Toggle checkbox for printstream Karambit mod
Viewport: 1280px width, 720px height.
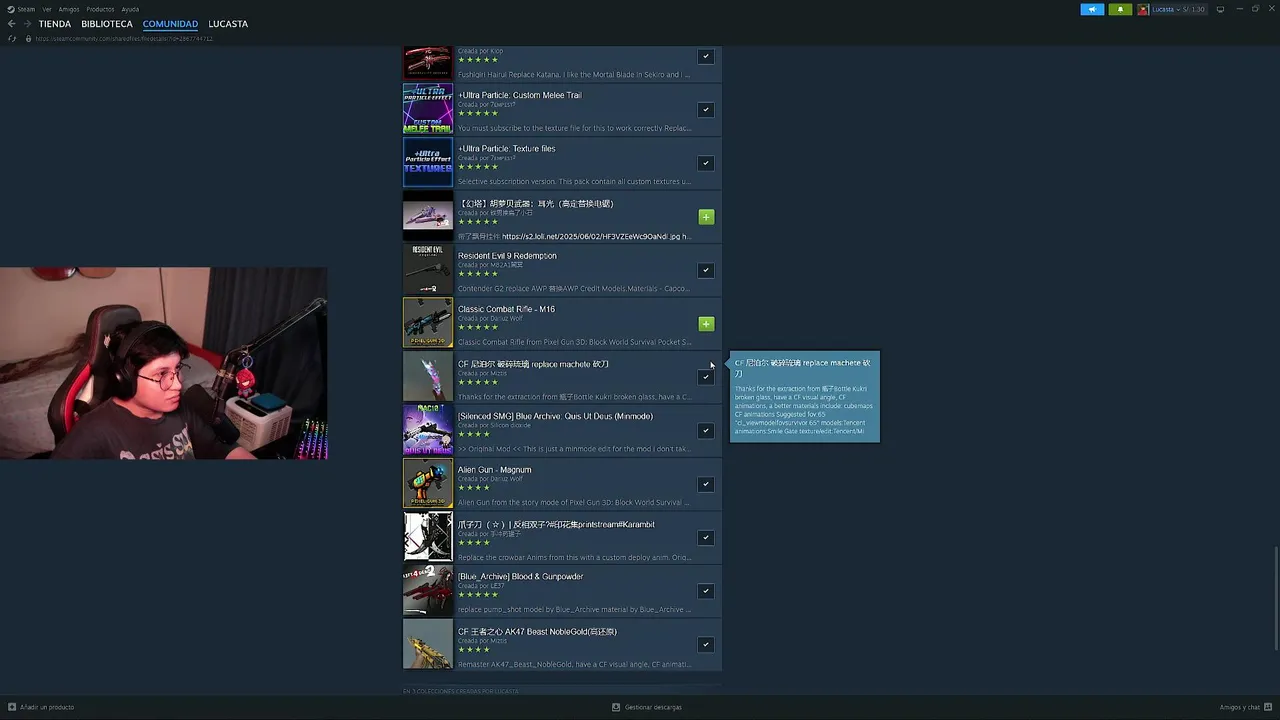click(x=706, y=537)
